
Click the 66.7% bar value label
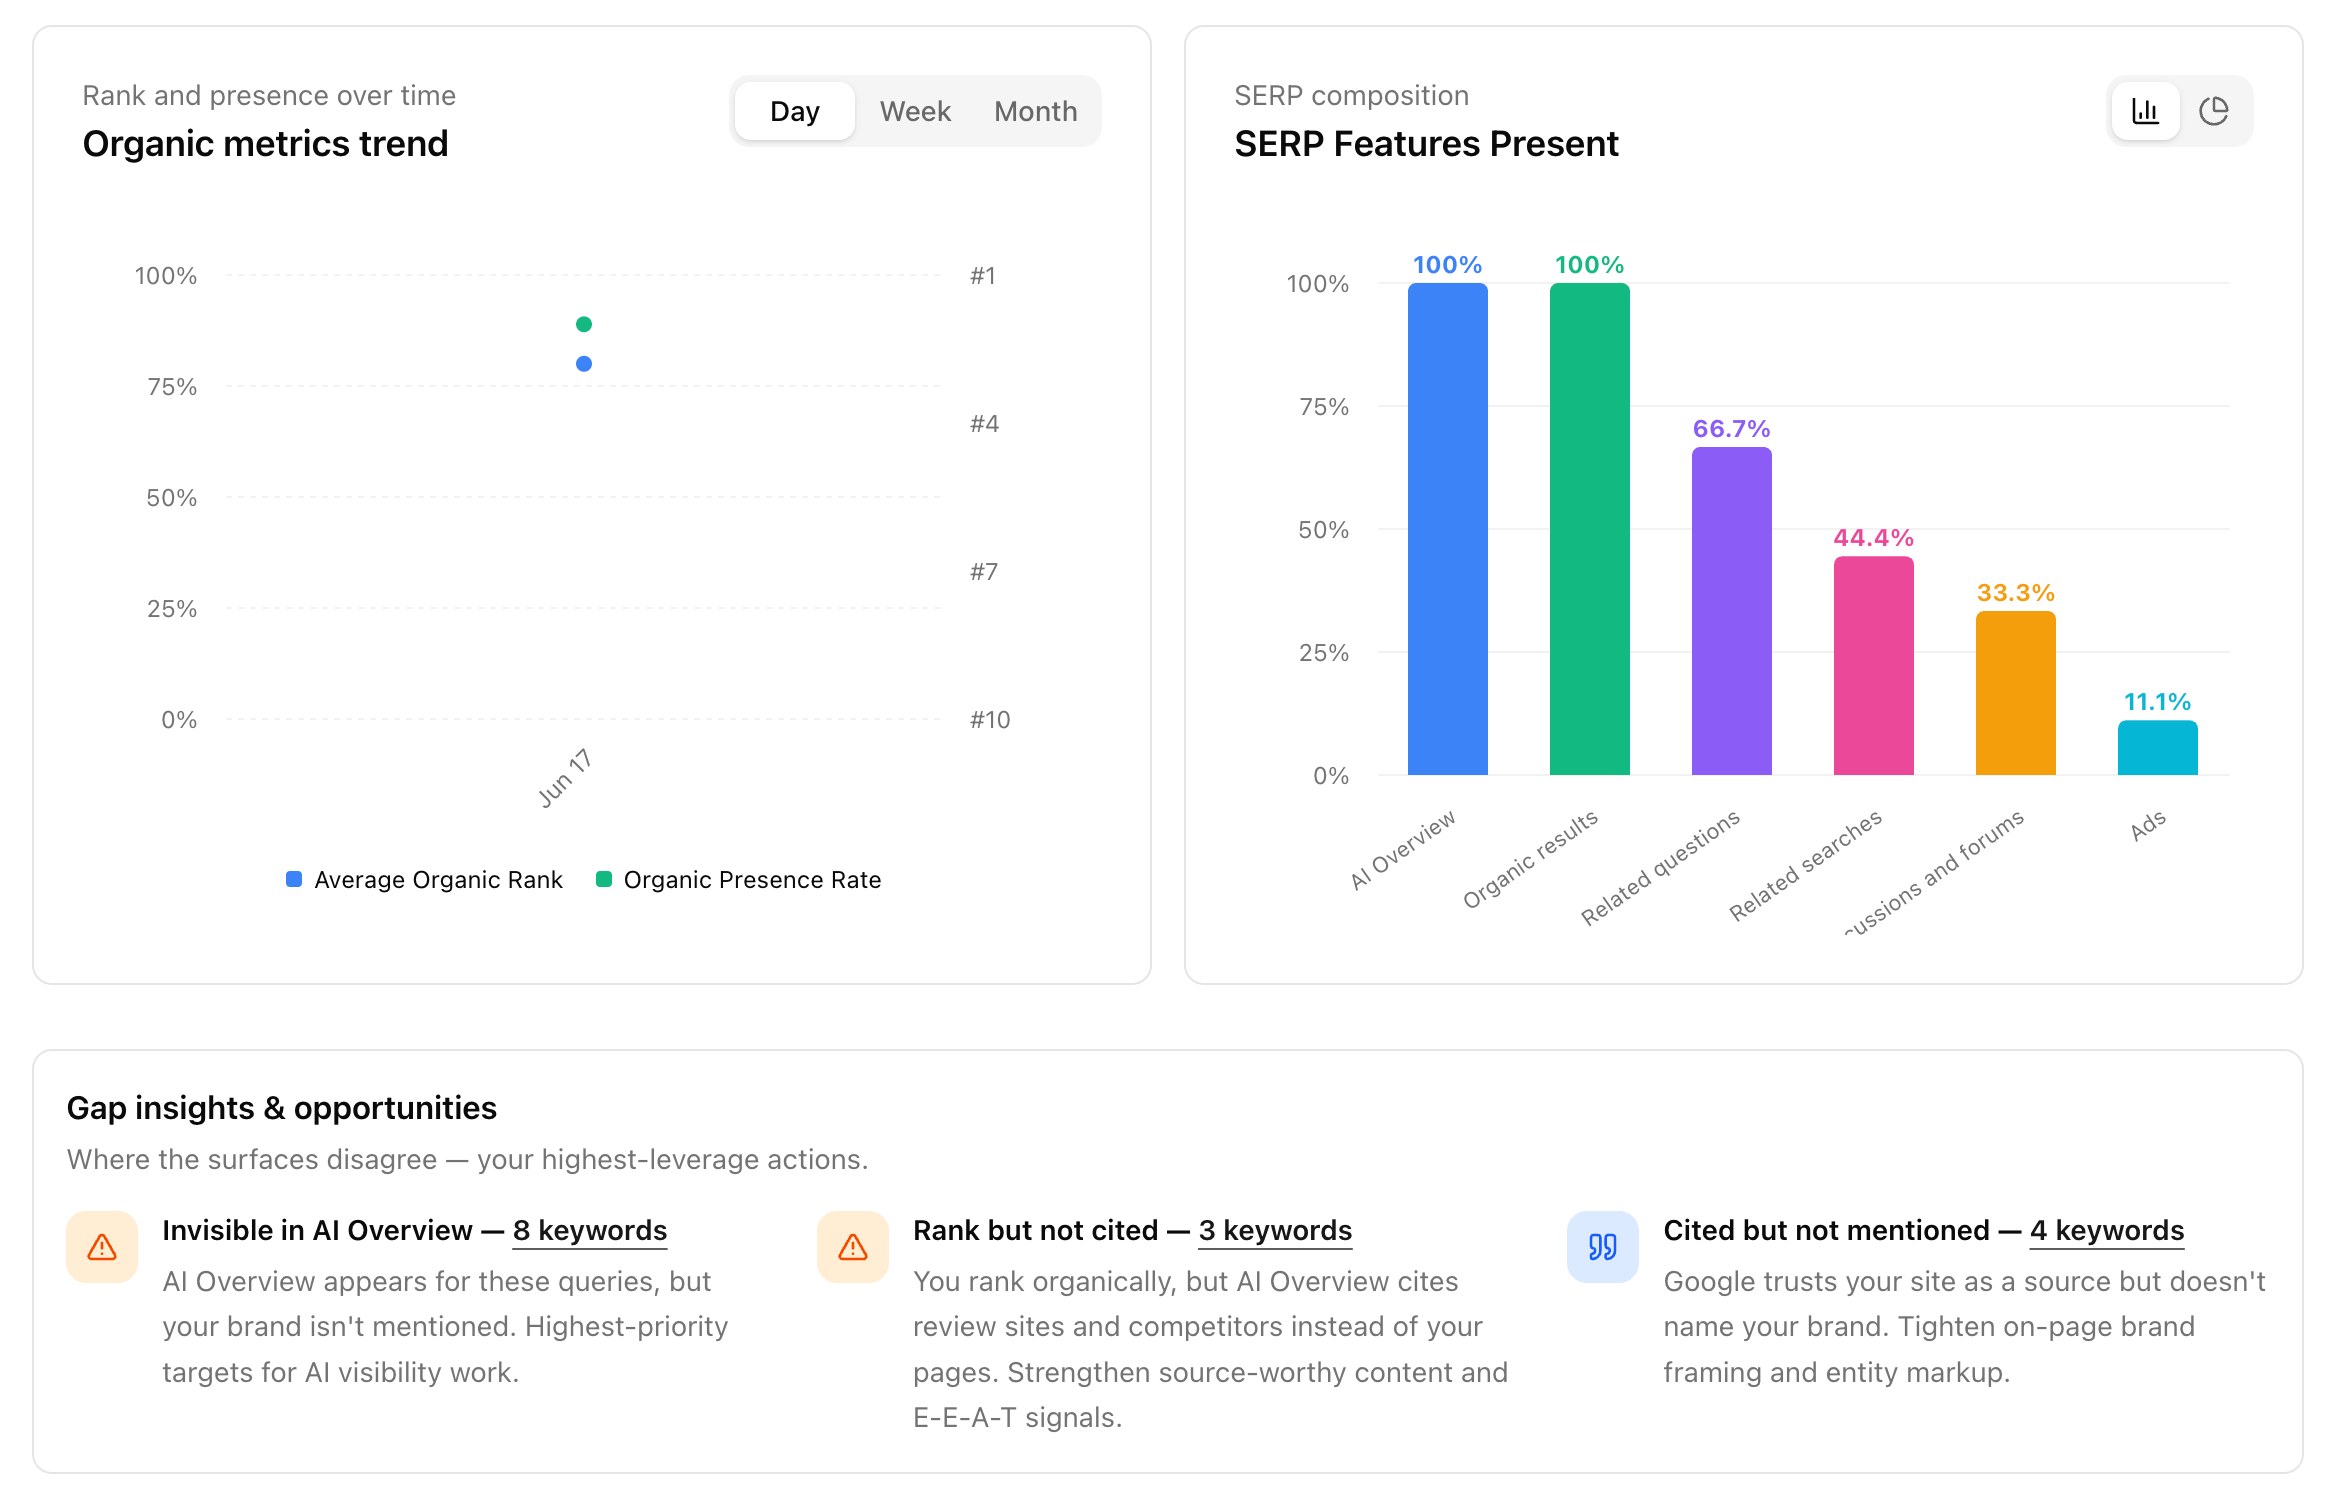1732,429
